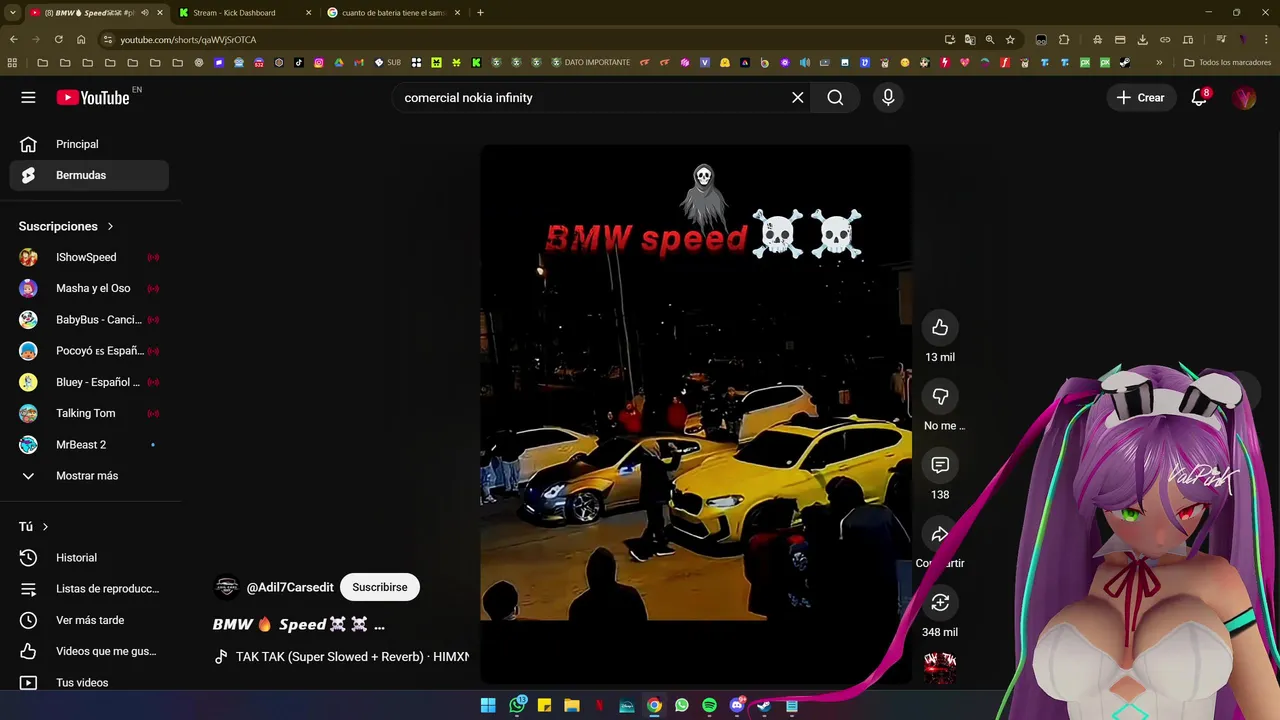Open IShowSpeed subscription channel
The image size is (1280, 720).
89,257
